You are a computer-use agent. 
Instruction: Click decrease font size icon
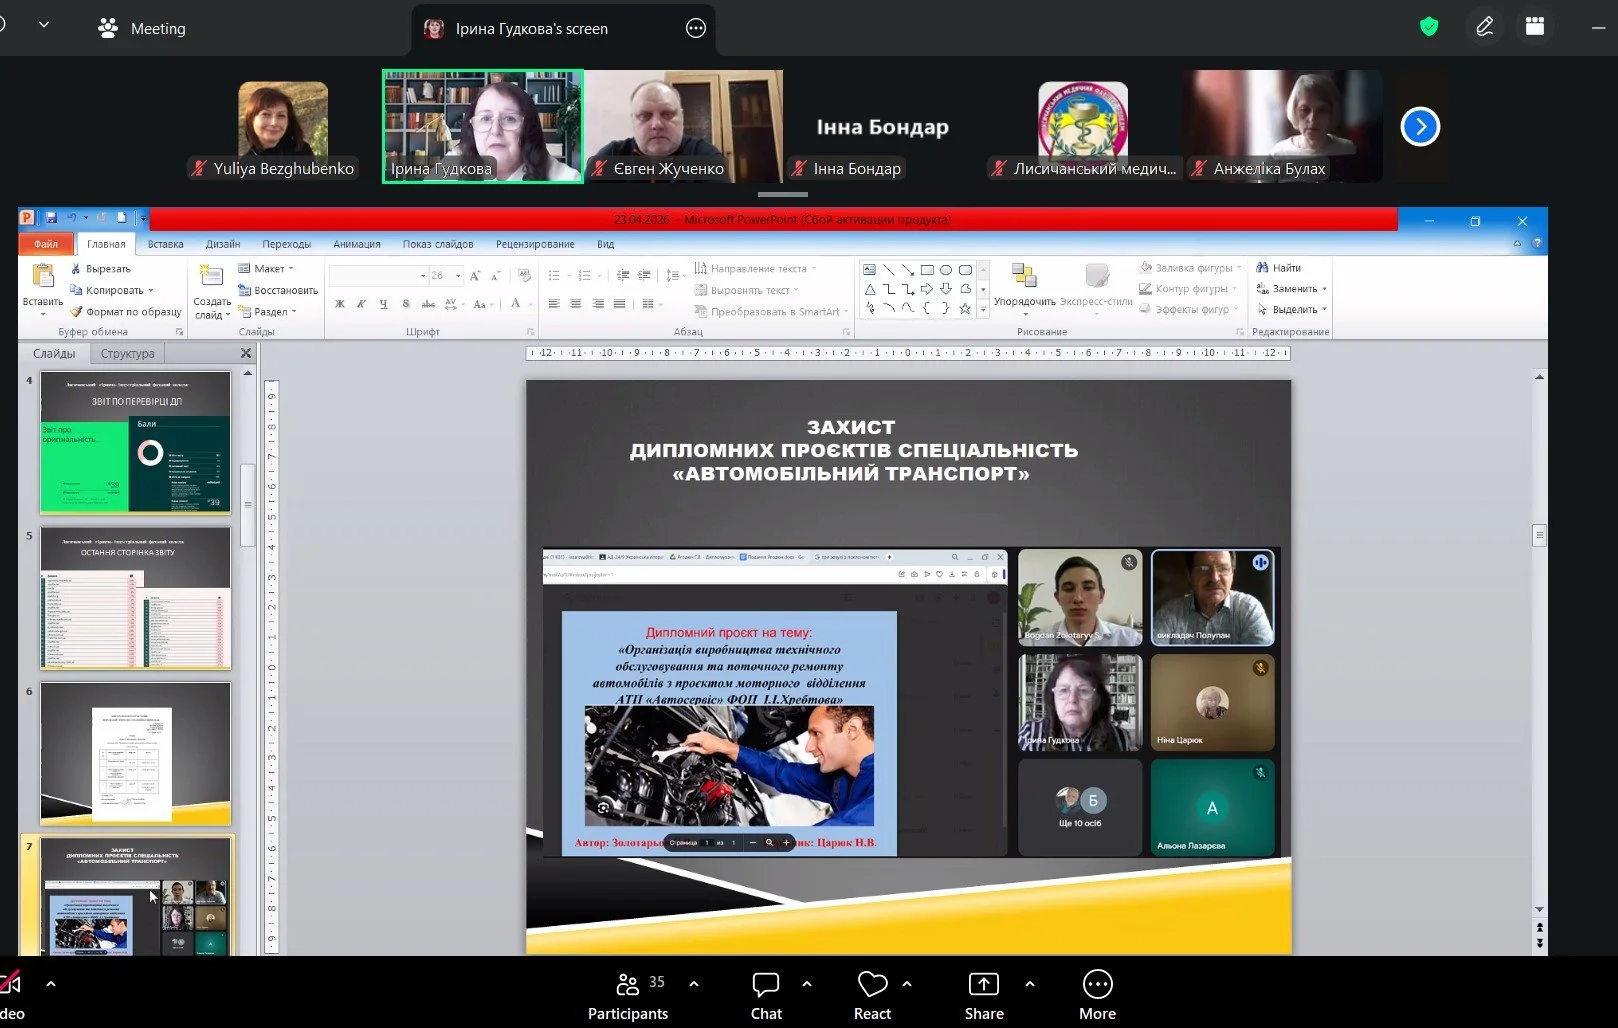[495, 275]
